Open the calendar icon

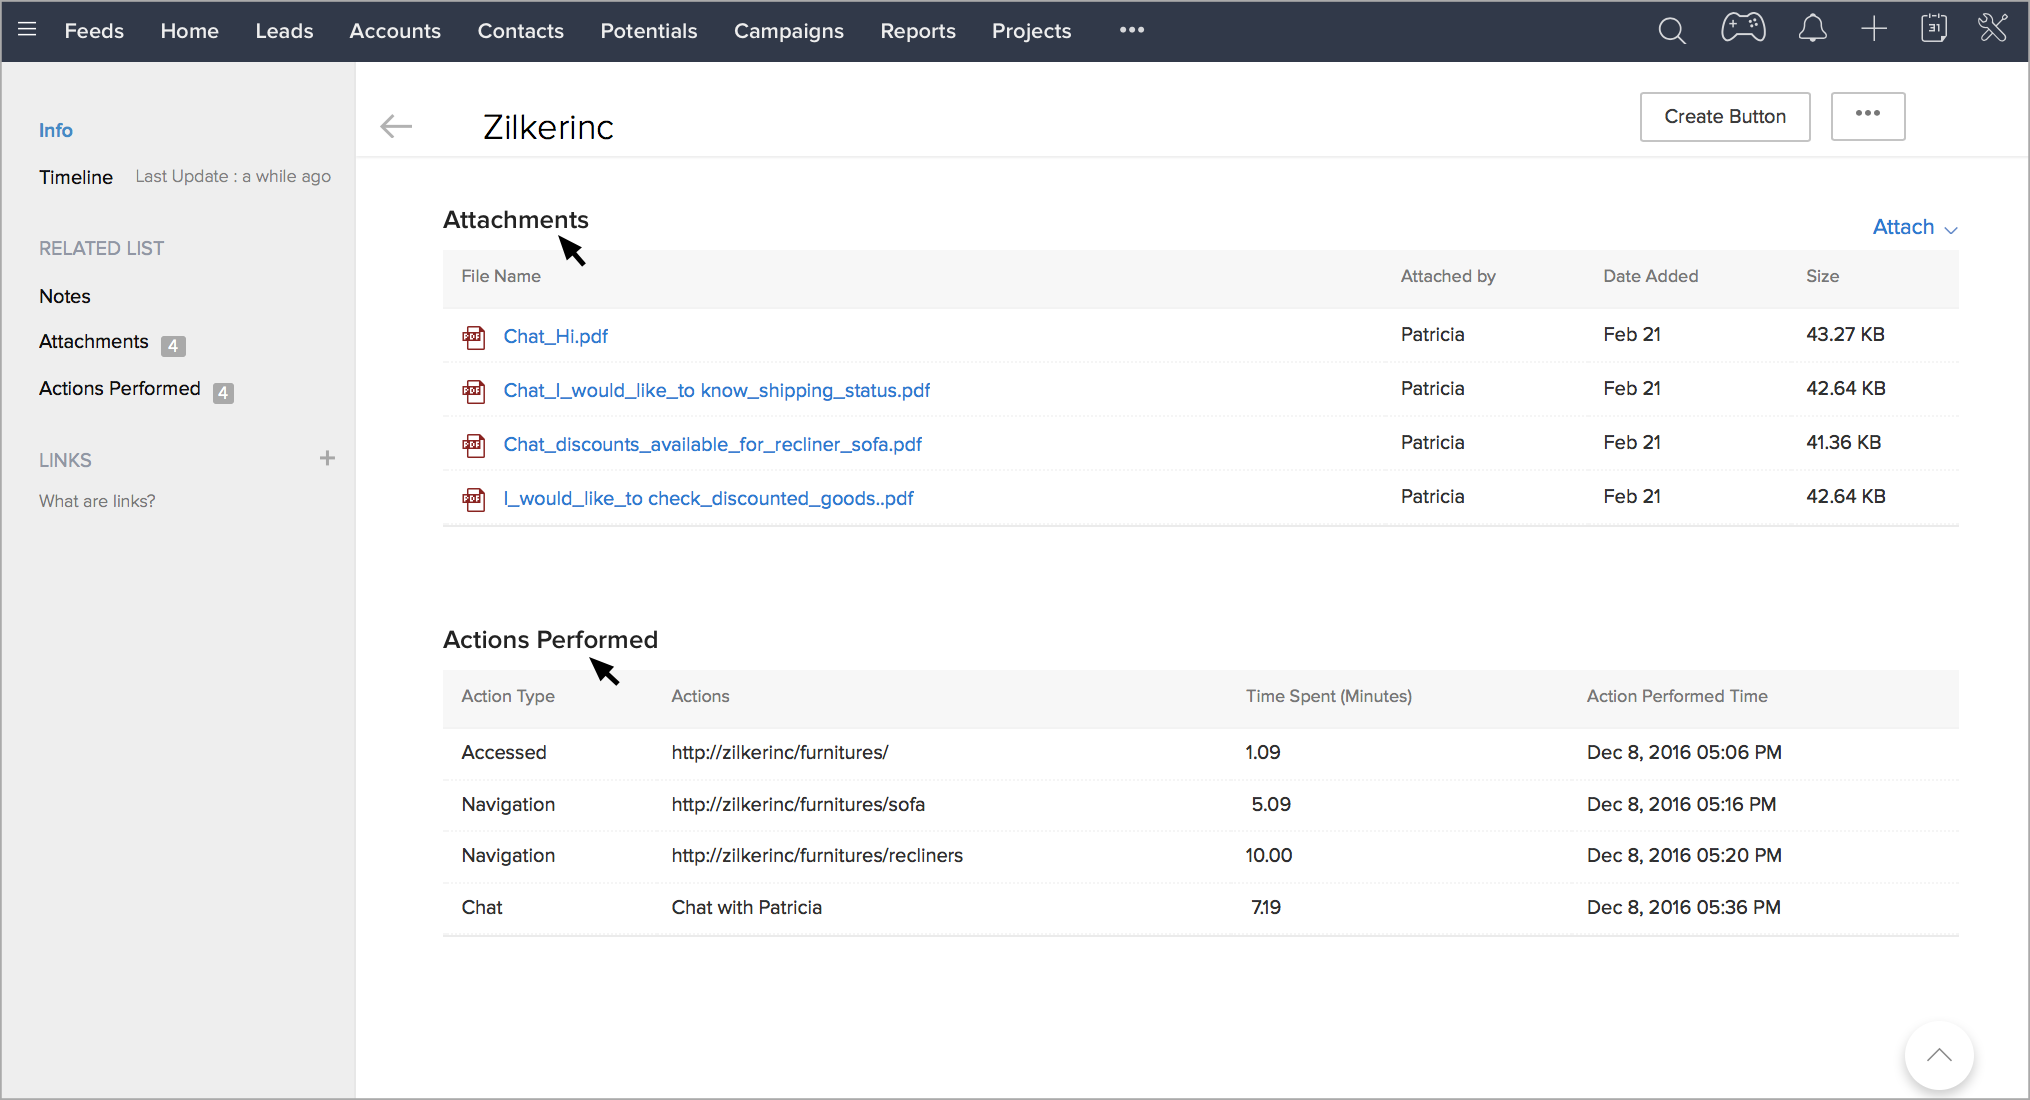coord(1934,29)
